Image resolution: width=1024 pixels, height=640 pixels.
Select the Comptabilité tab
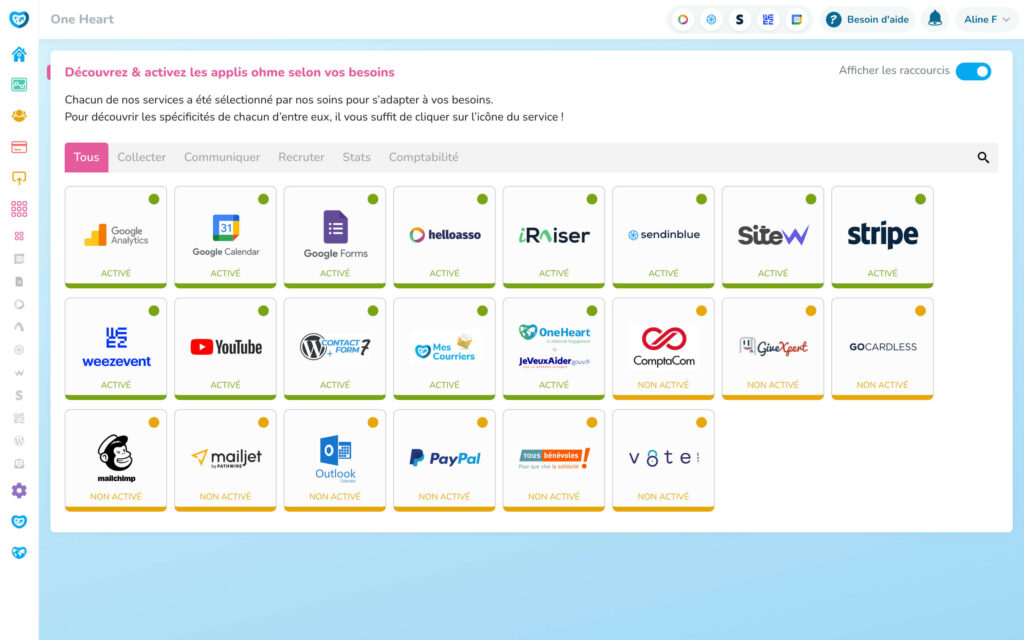(423, 158)
